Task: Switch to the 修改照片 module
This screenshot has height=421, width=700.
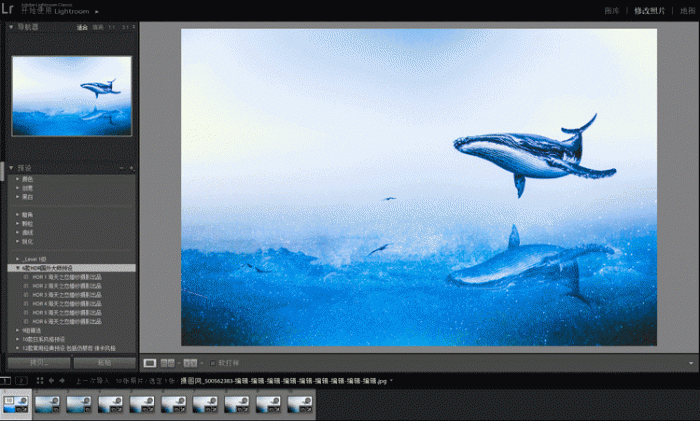Action: click(x=650, y=11)
